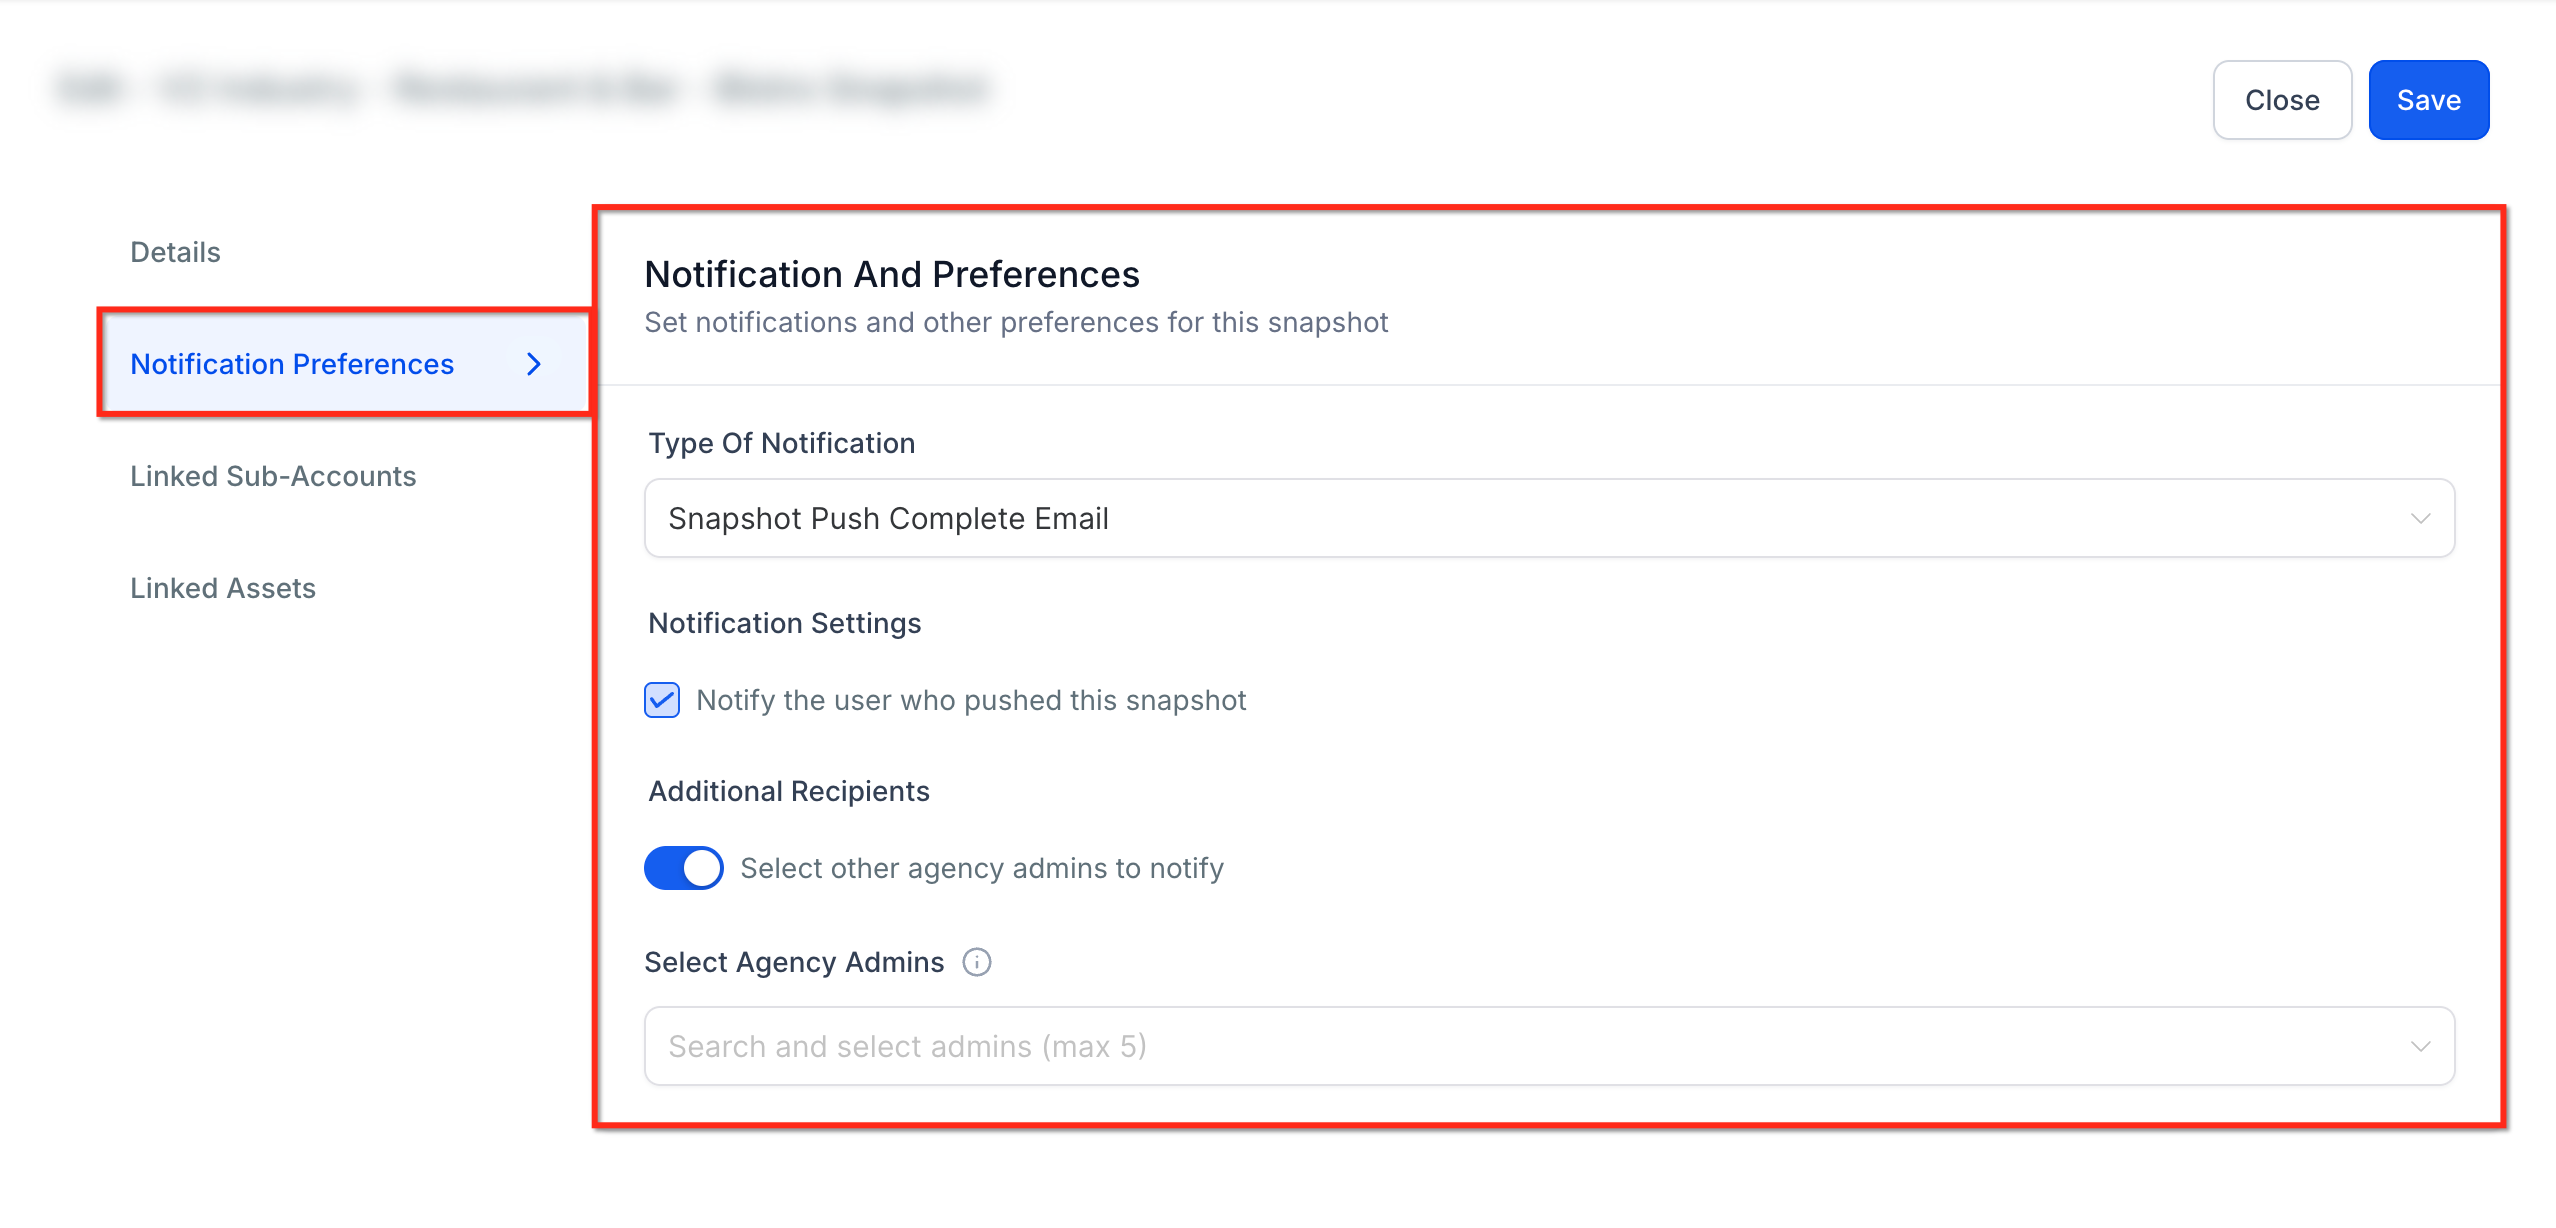The height and width of the screenshot is (1228, 2556).
Task: Click the Close button
Action: (x=2281, y=100)
